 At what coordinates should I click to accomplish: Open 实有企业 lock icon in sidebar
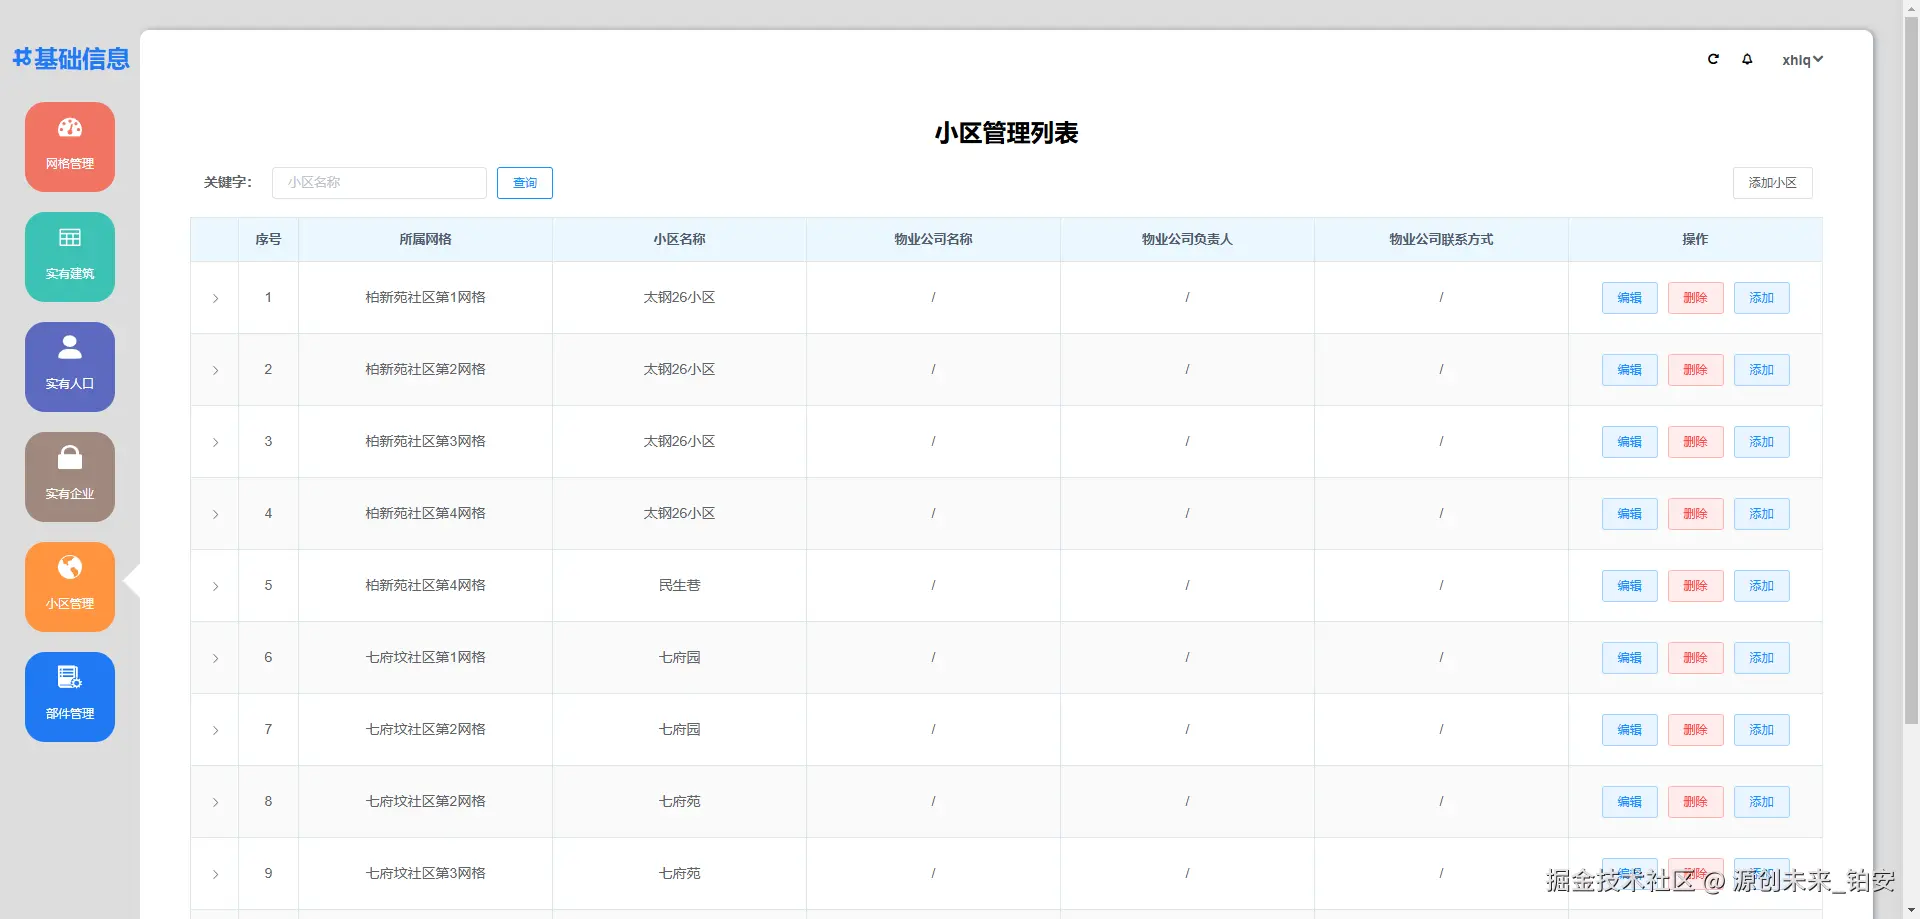pyautogui.click(x=69, y=458)
